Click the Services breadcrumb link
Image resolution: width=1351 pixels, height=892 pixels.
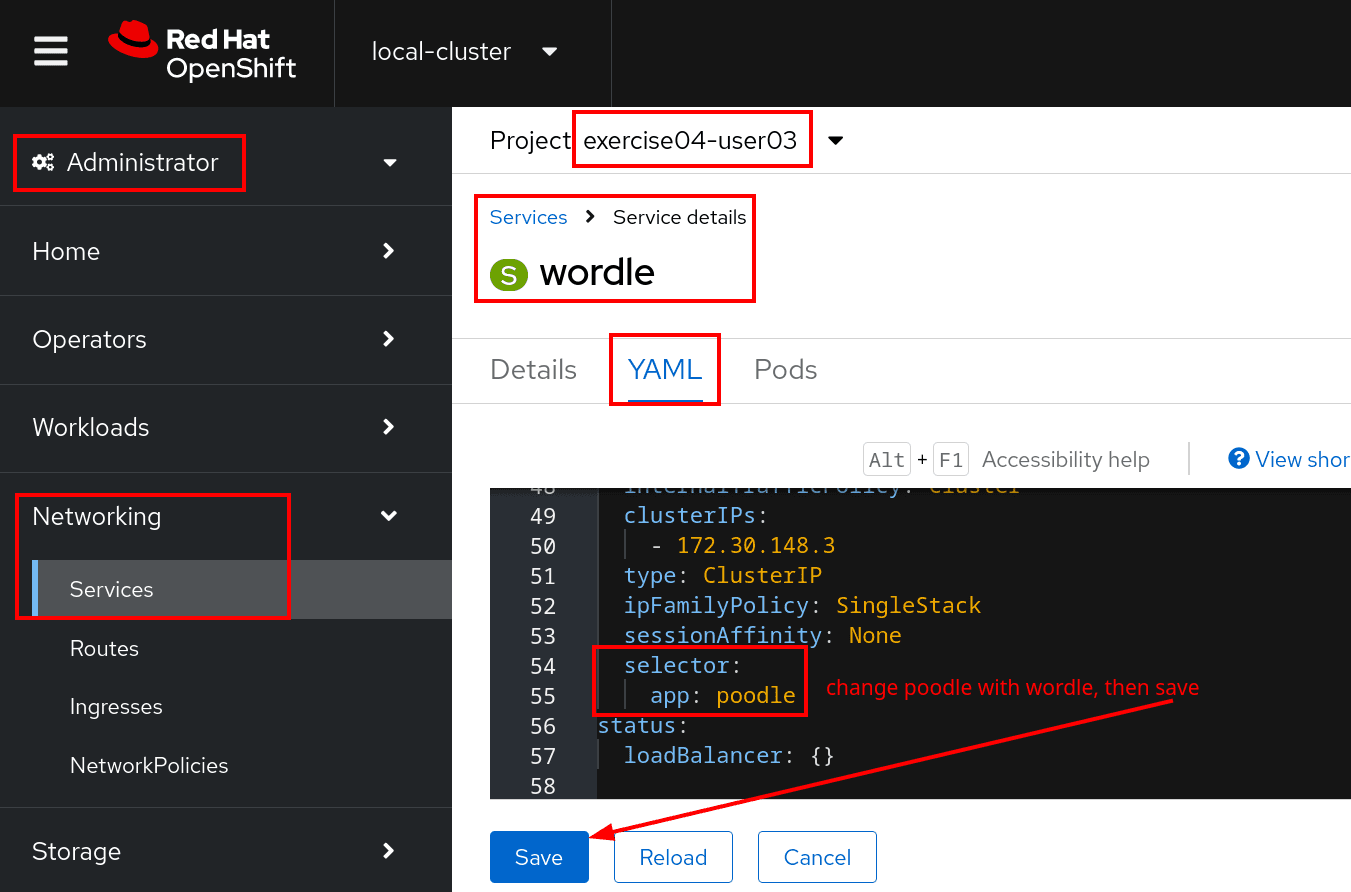click(528, 217)
